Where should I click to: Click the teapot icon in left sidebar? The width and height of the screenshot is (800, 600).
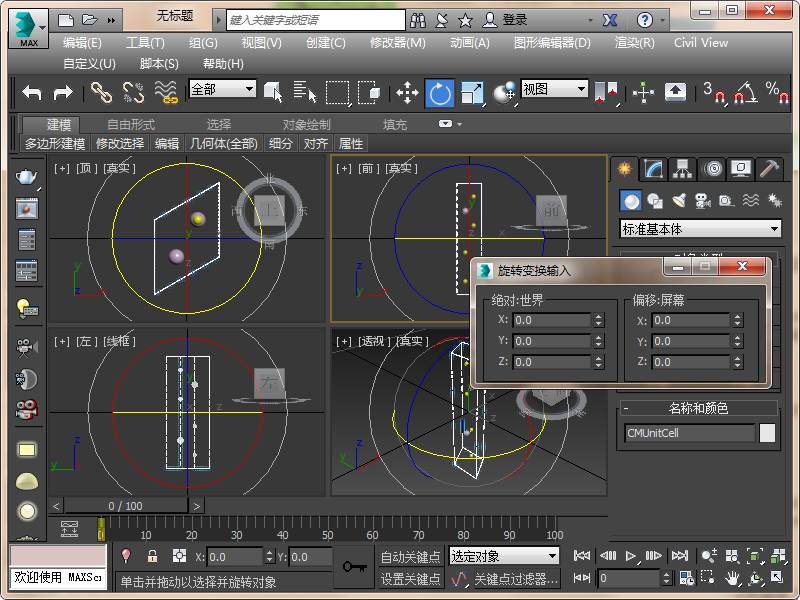click(x=27, y=177)
